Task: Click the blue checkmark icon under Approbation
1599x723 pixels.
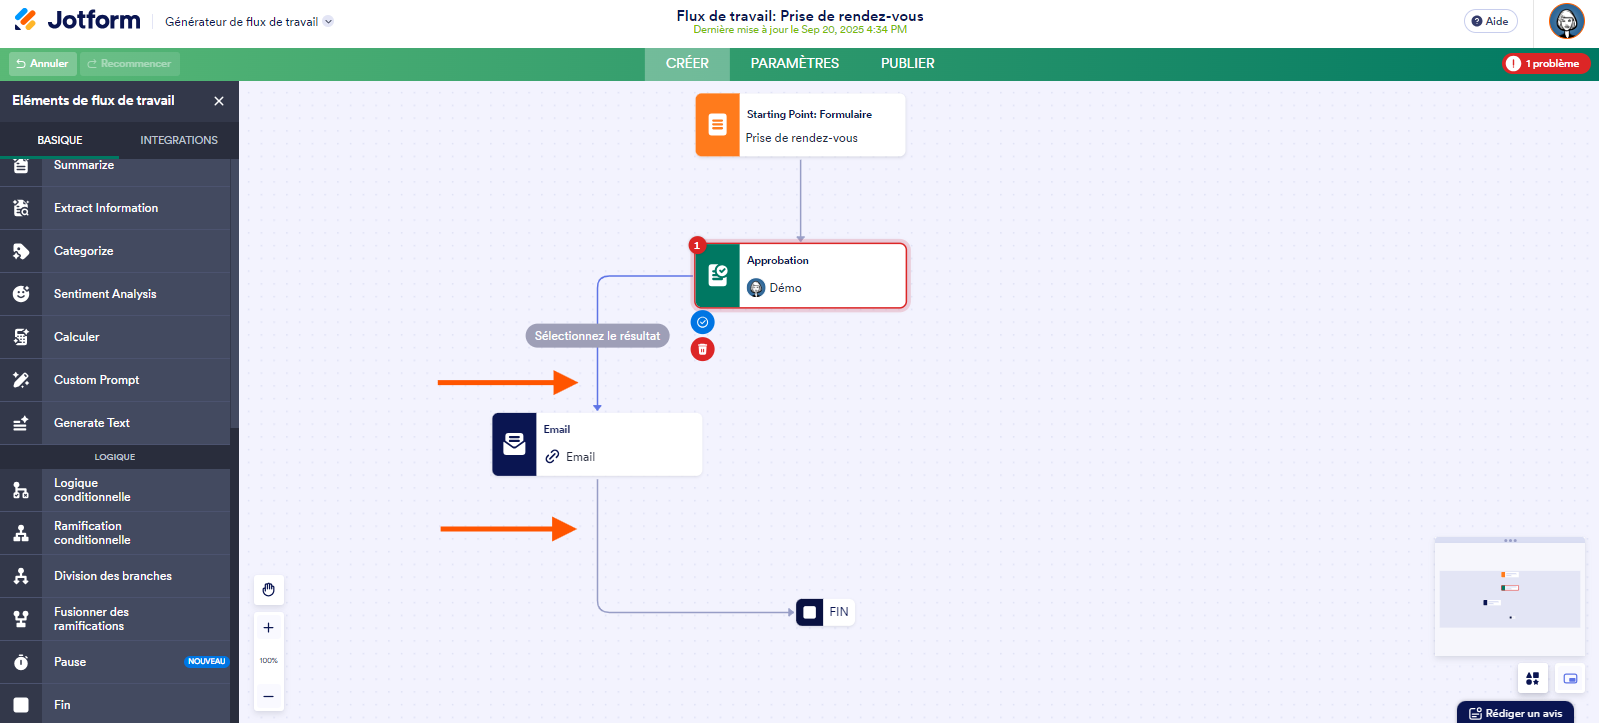Action: (703, 322)
